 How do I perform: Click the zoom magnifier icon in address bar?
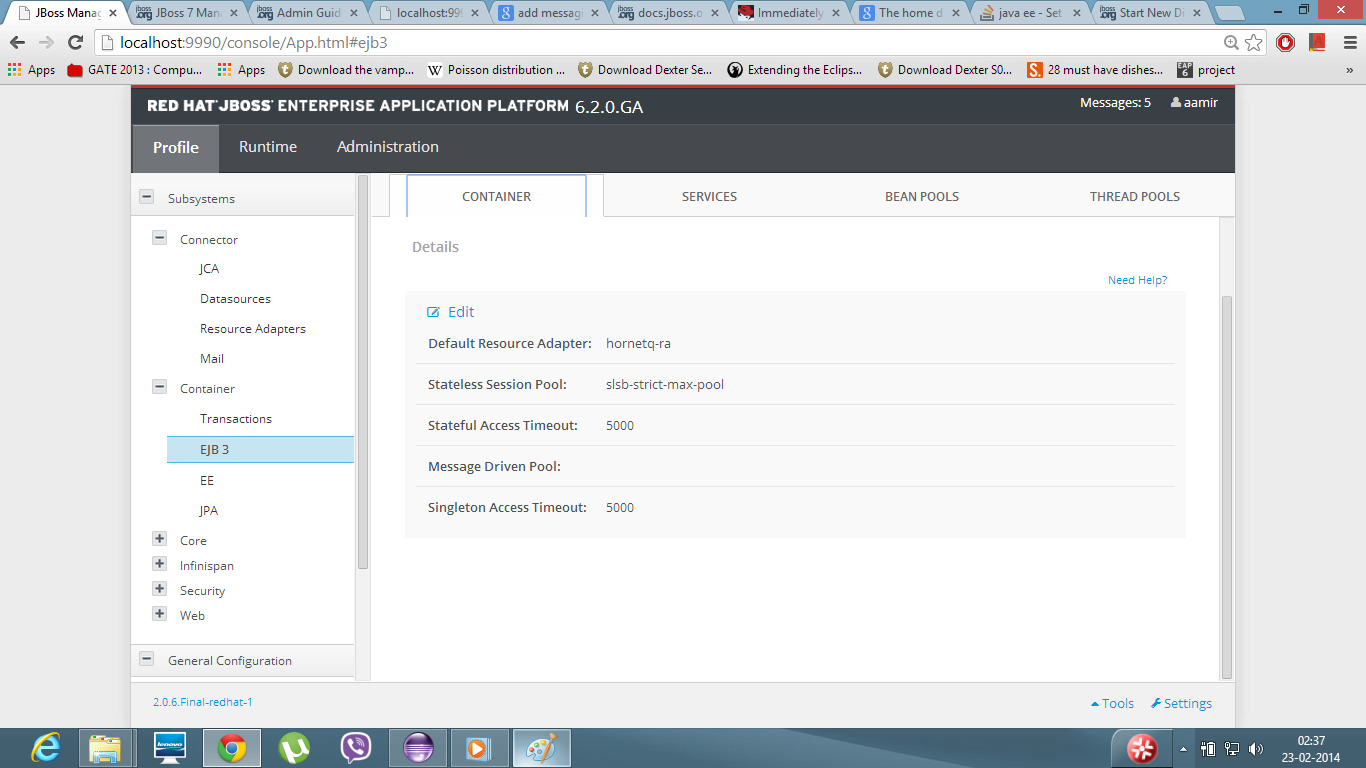pos(1232,43)
